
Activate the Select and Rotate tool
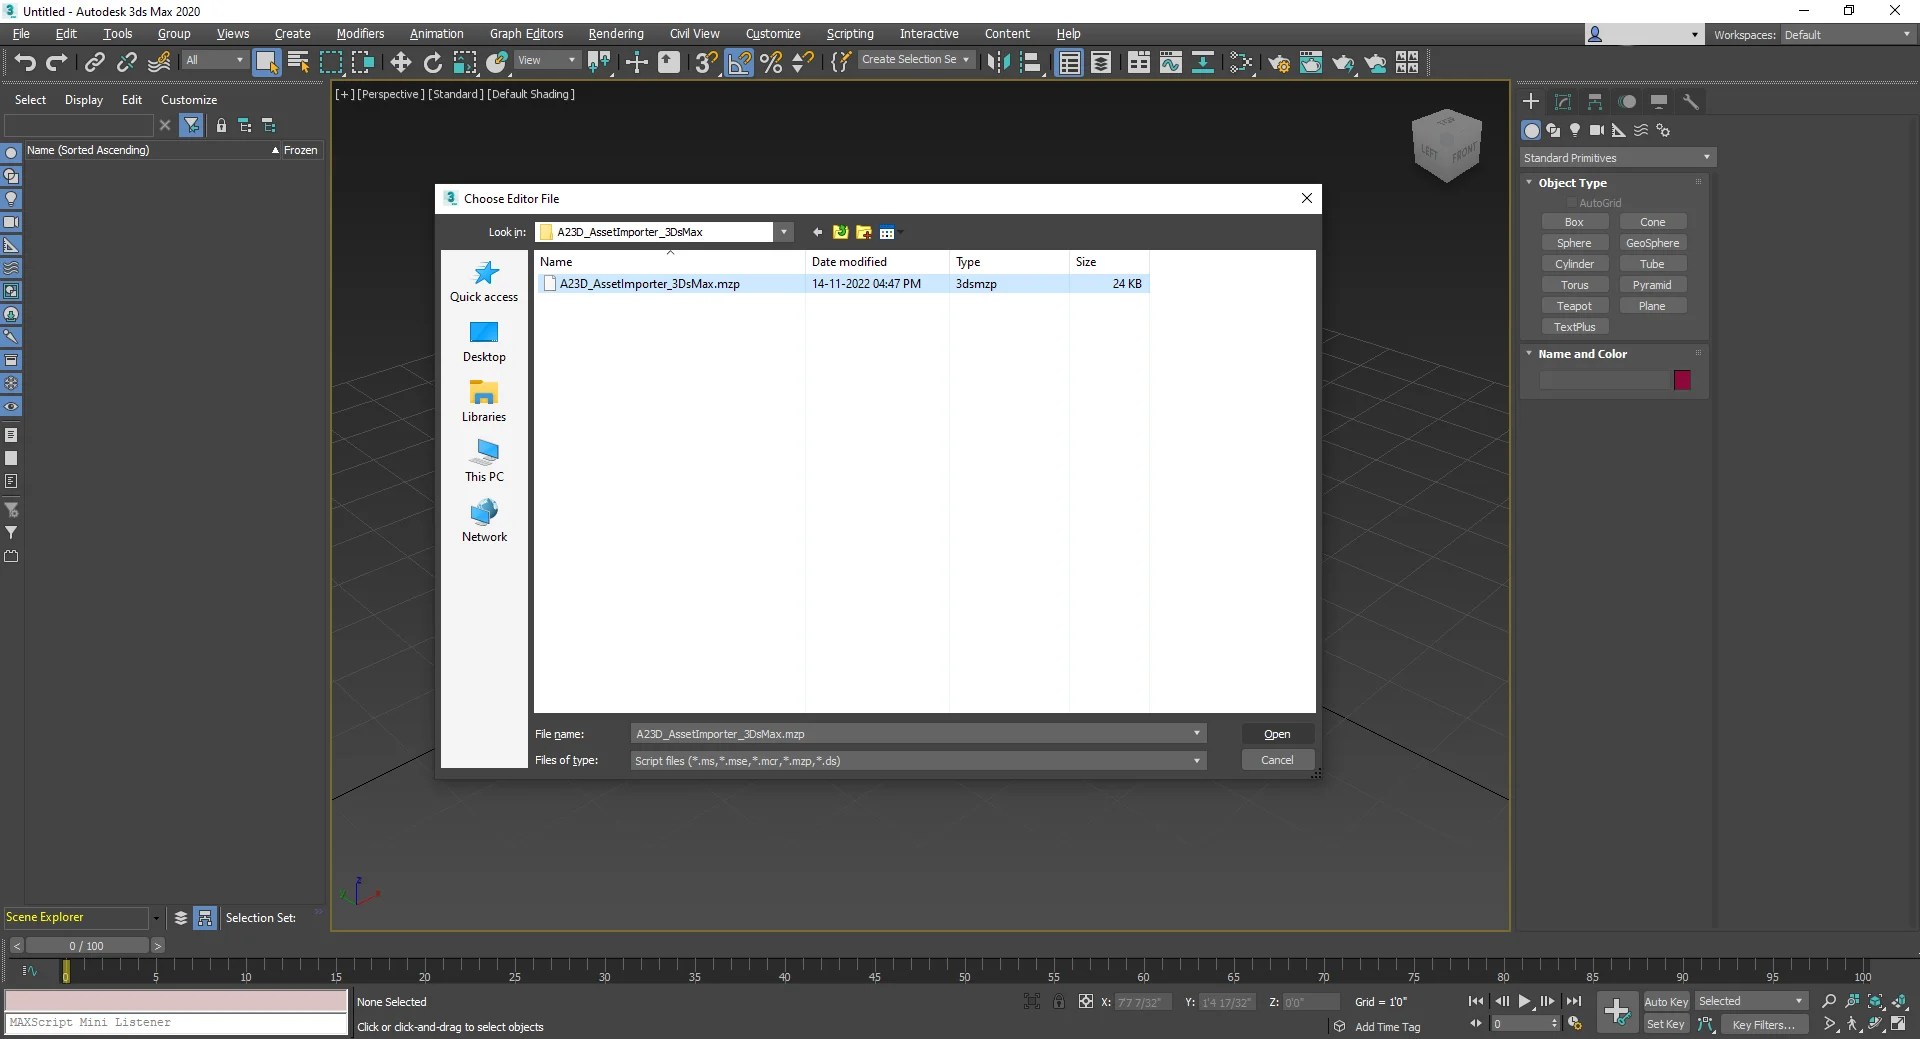tap(433, 62)
